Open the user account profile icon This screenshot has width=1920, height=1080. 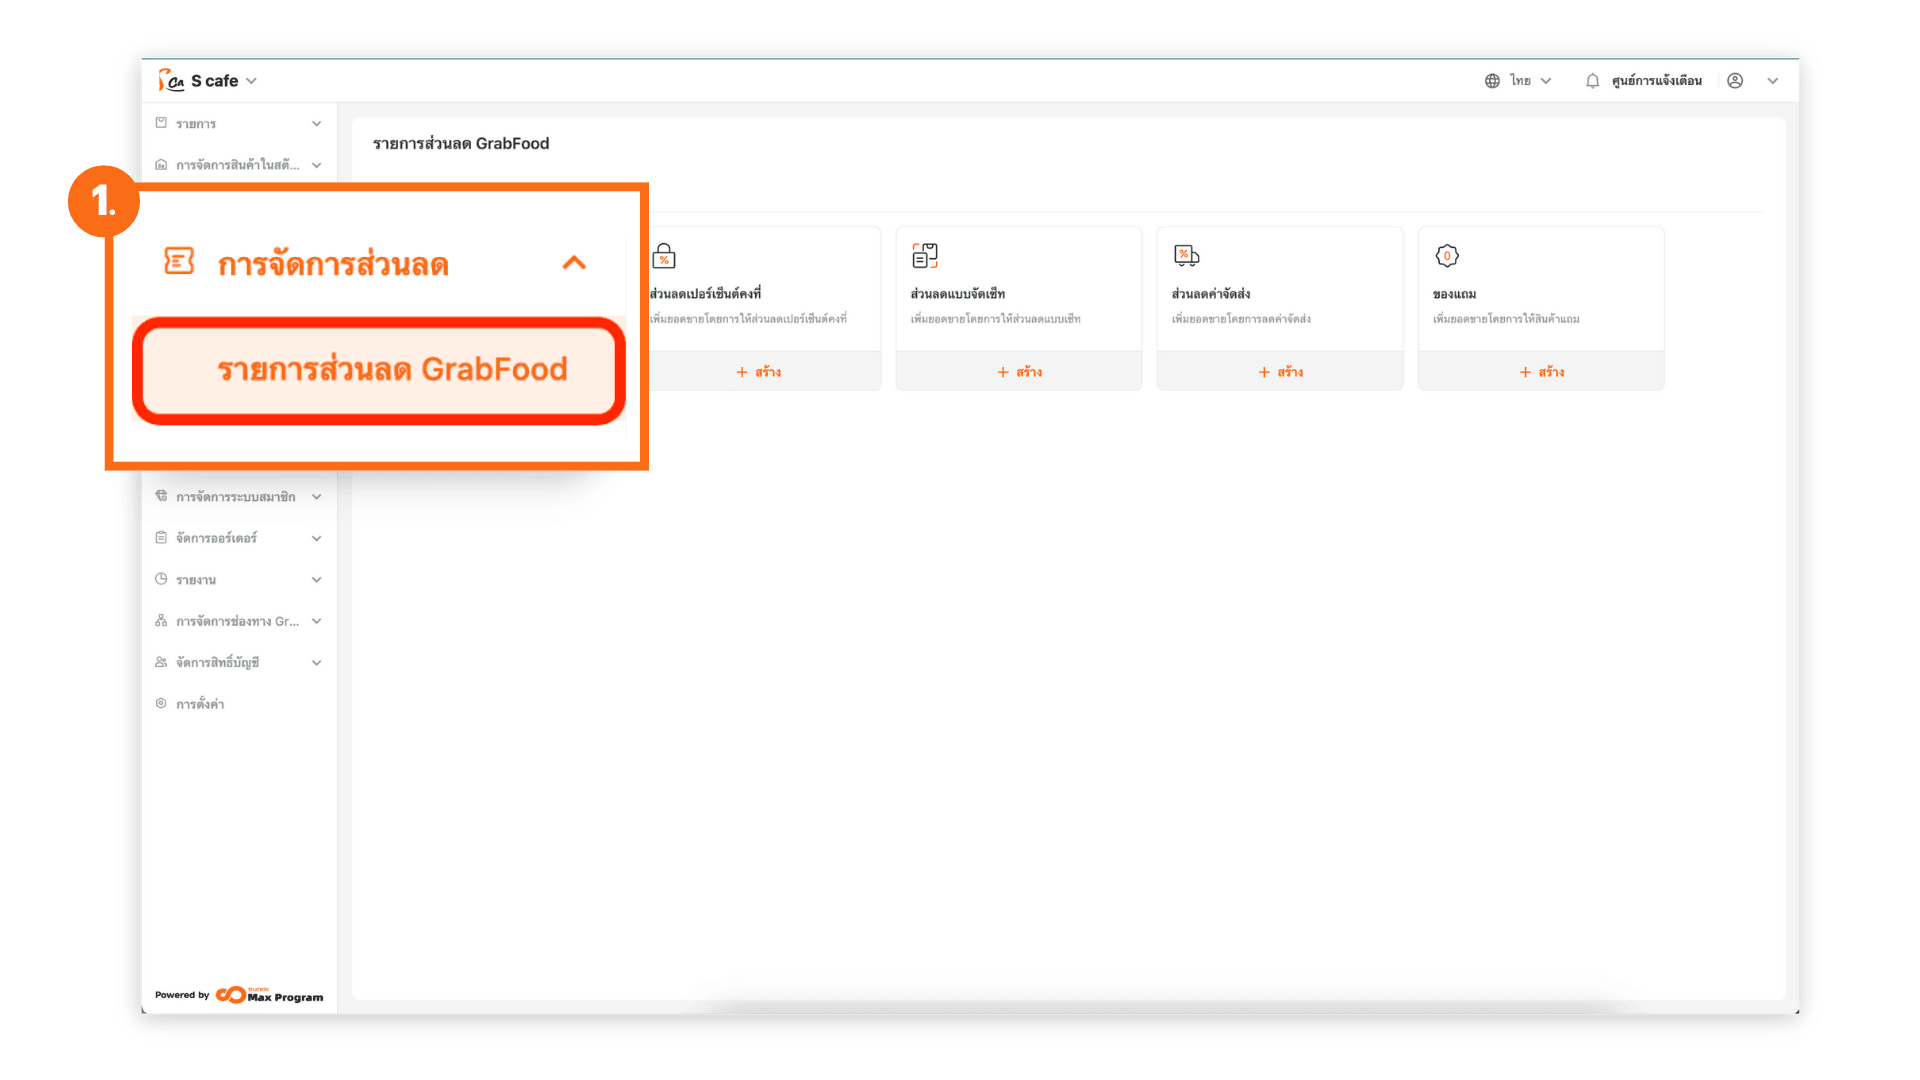[1735, 81]
